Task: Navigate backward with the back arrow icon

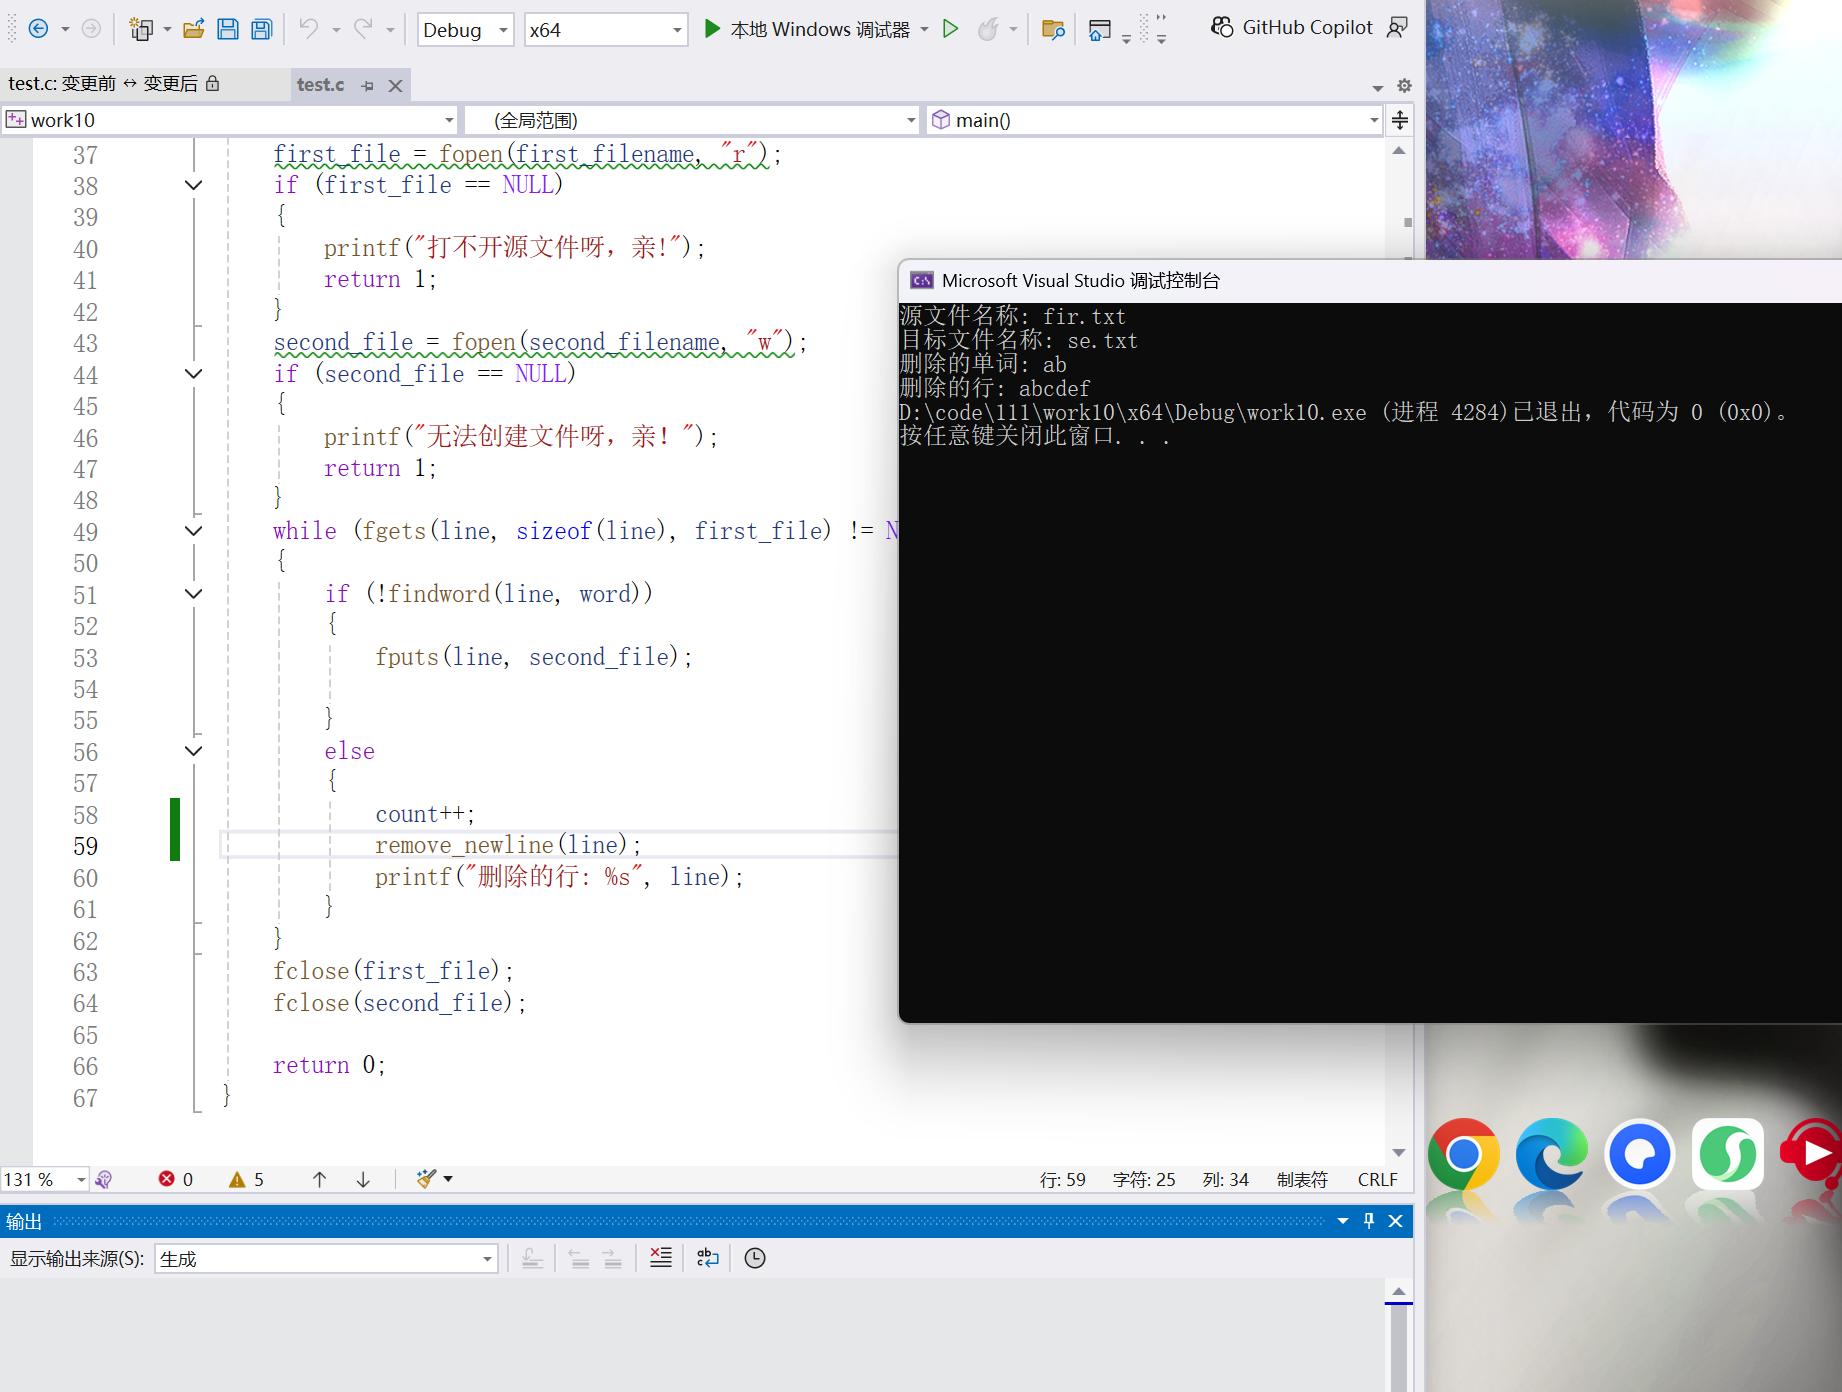Action: 39,29
